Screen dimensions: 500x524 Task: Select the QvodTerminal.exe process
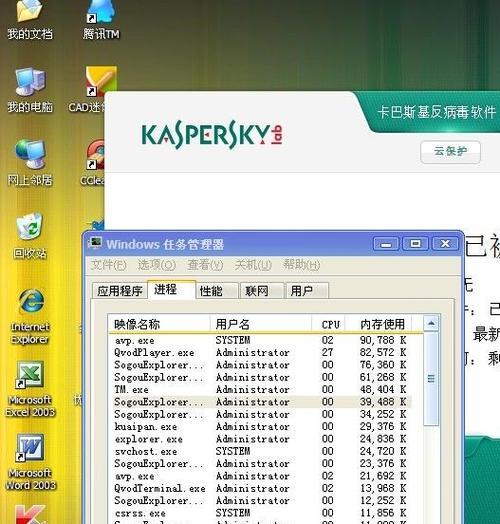(261, 489)
